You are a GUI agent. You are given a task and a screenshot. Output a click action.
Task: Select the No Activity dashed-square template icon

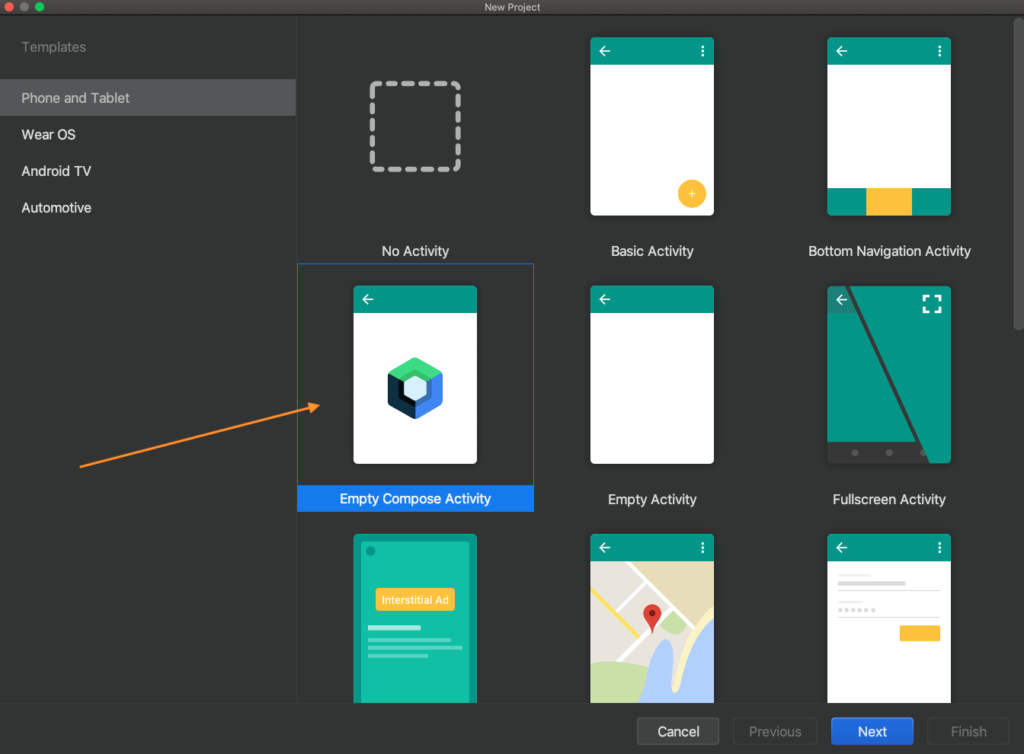(415, 127)
